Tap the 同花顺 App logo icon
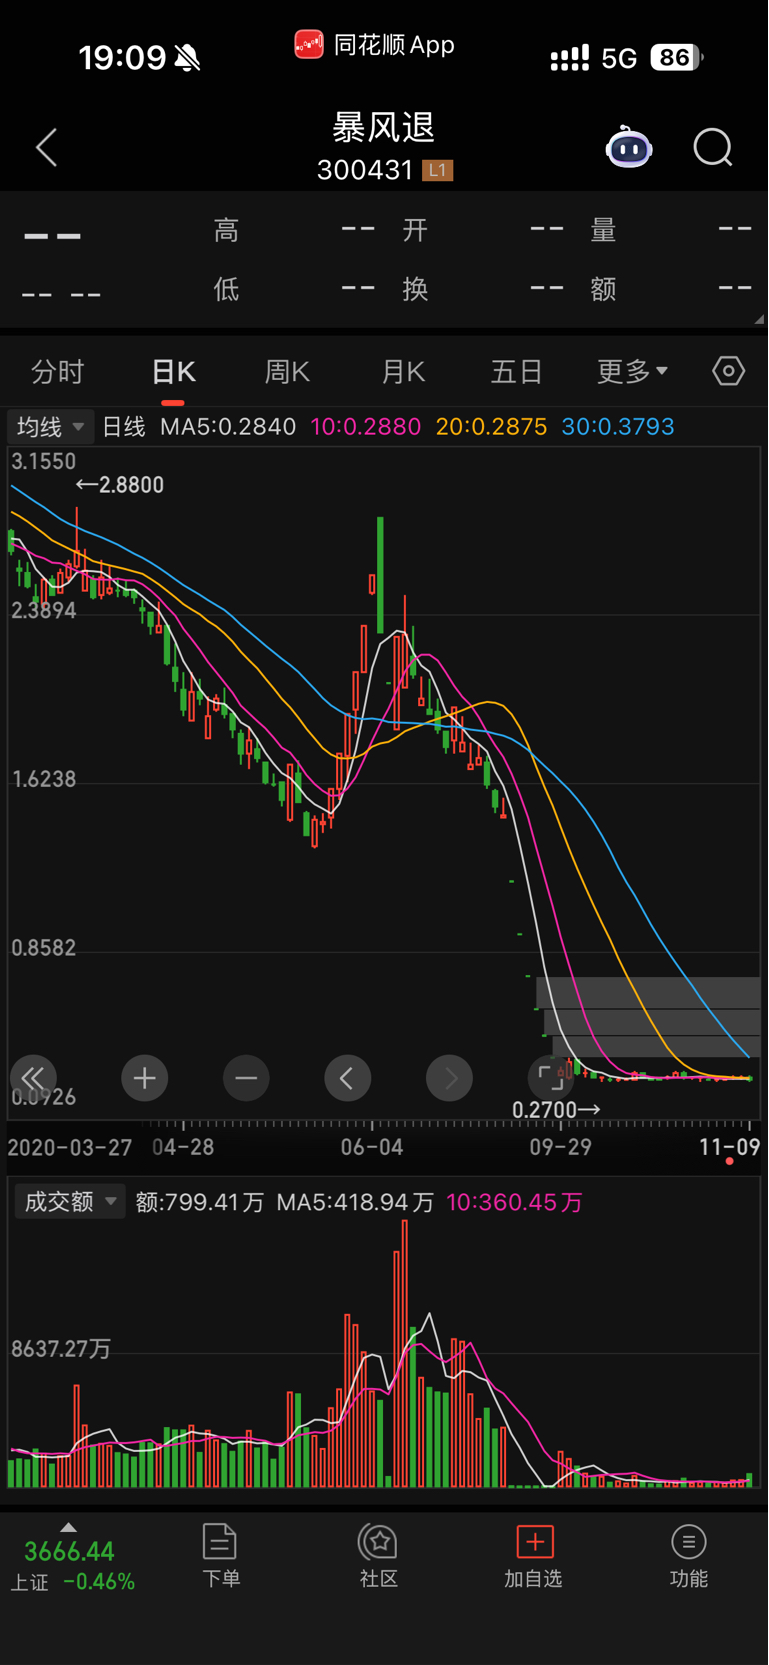Screen dimensions: 769x1665 (308, 44)
